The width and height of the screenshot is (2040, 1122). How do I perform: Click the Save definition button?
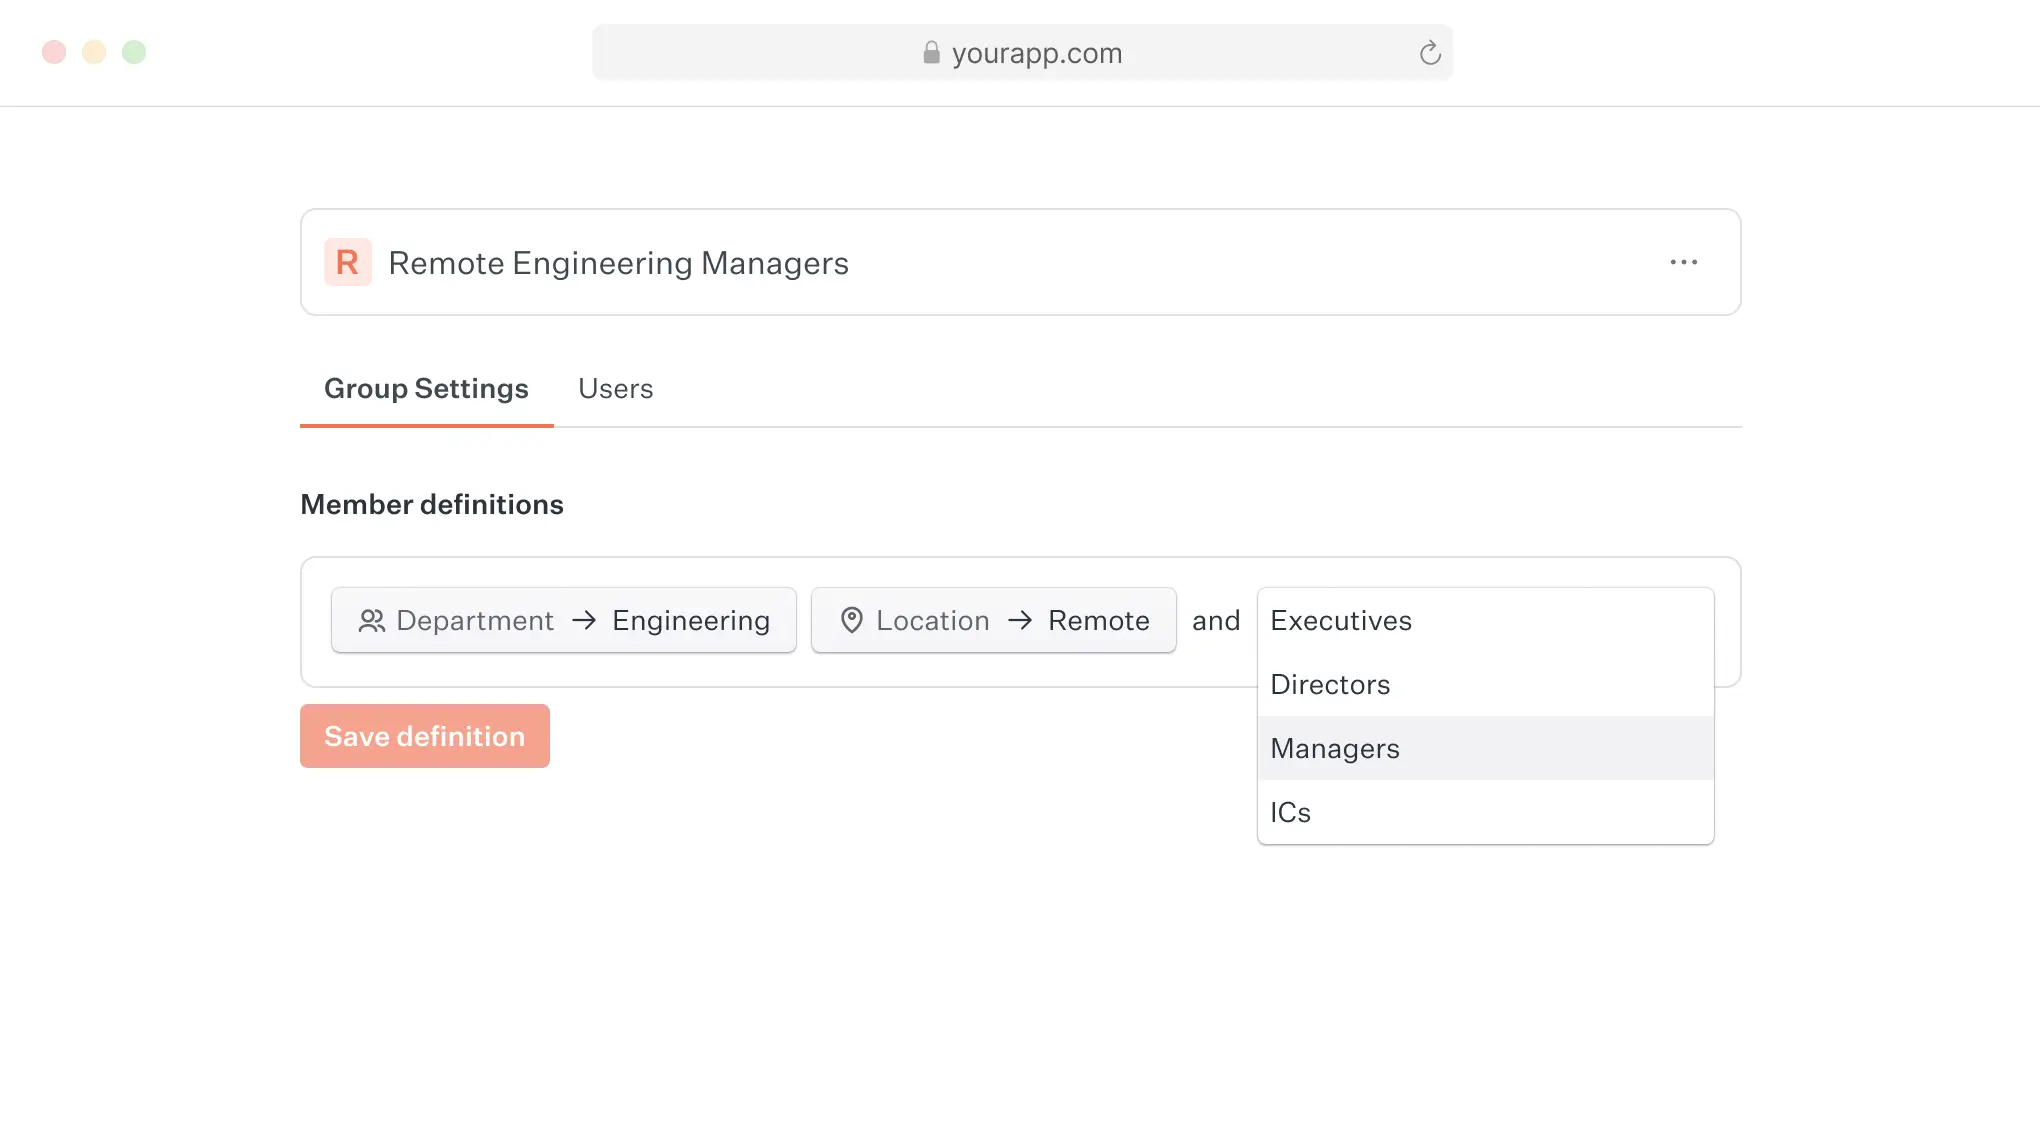coord(425,736)
